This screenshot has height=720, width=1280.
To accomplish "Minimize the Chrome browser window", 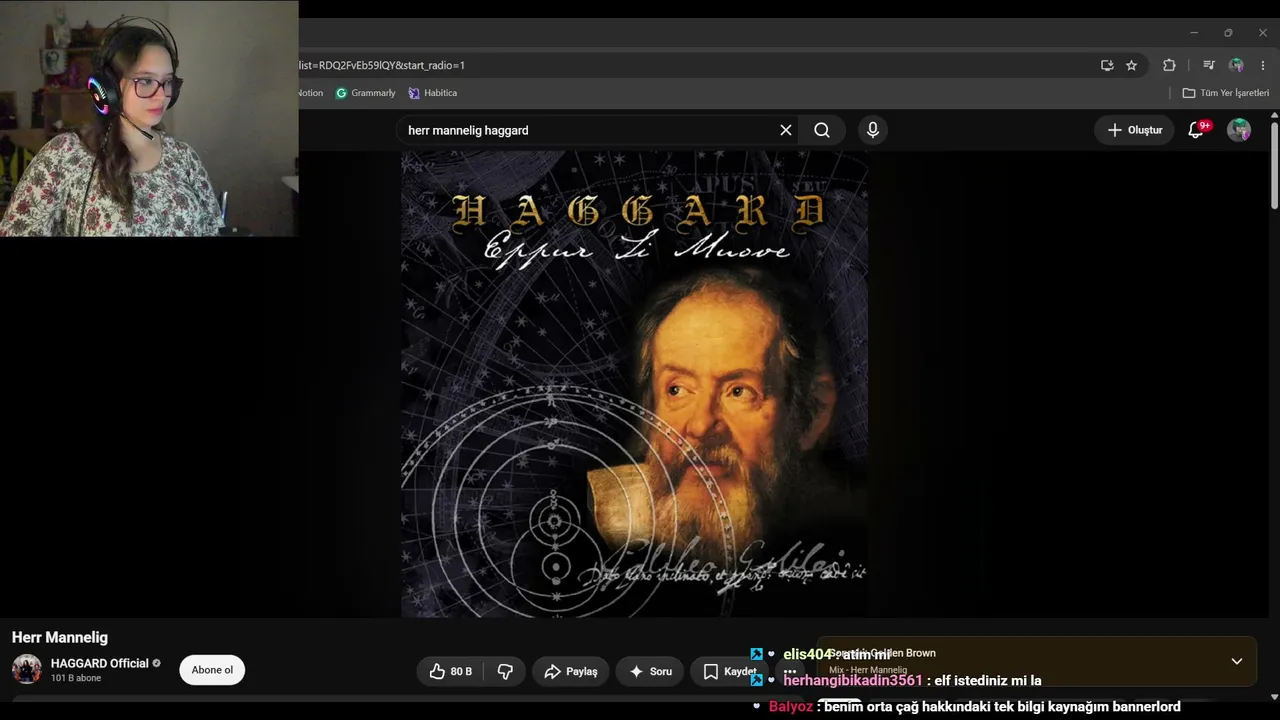I will pos(1194,33).
